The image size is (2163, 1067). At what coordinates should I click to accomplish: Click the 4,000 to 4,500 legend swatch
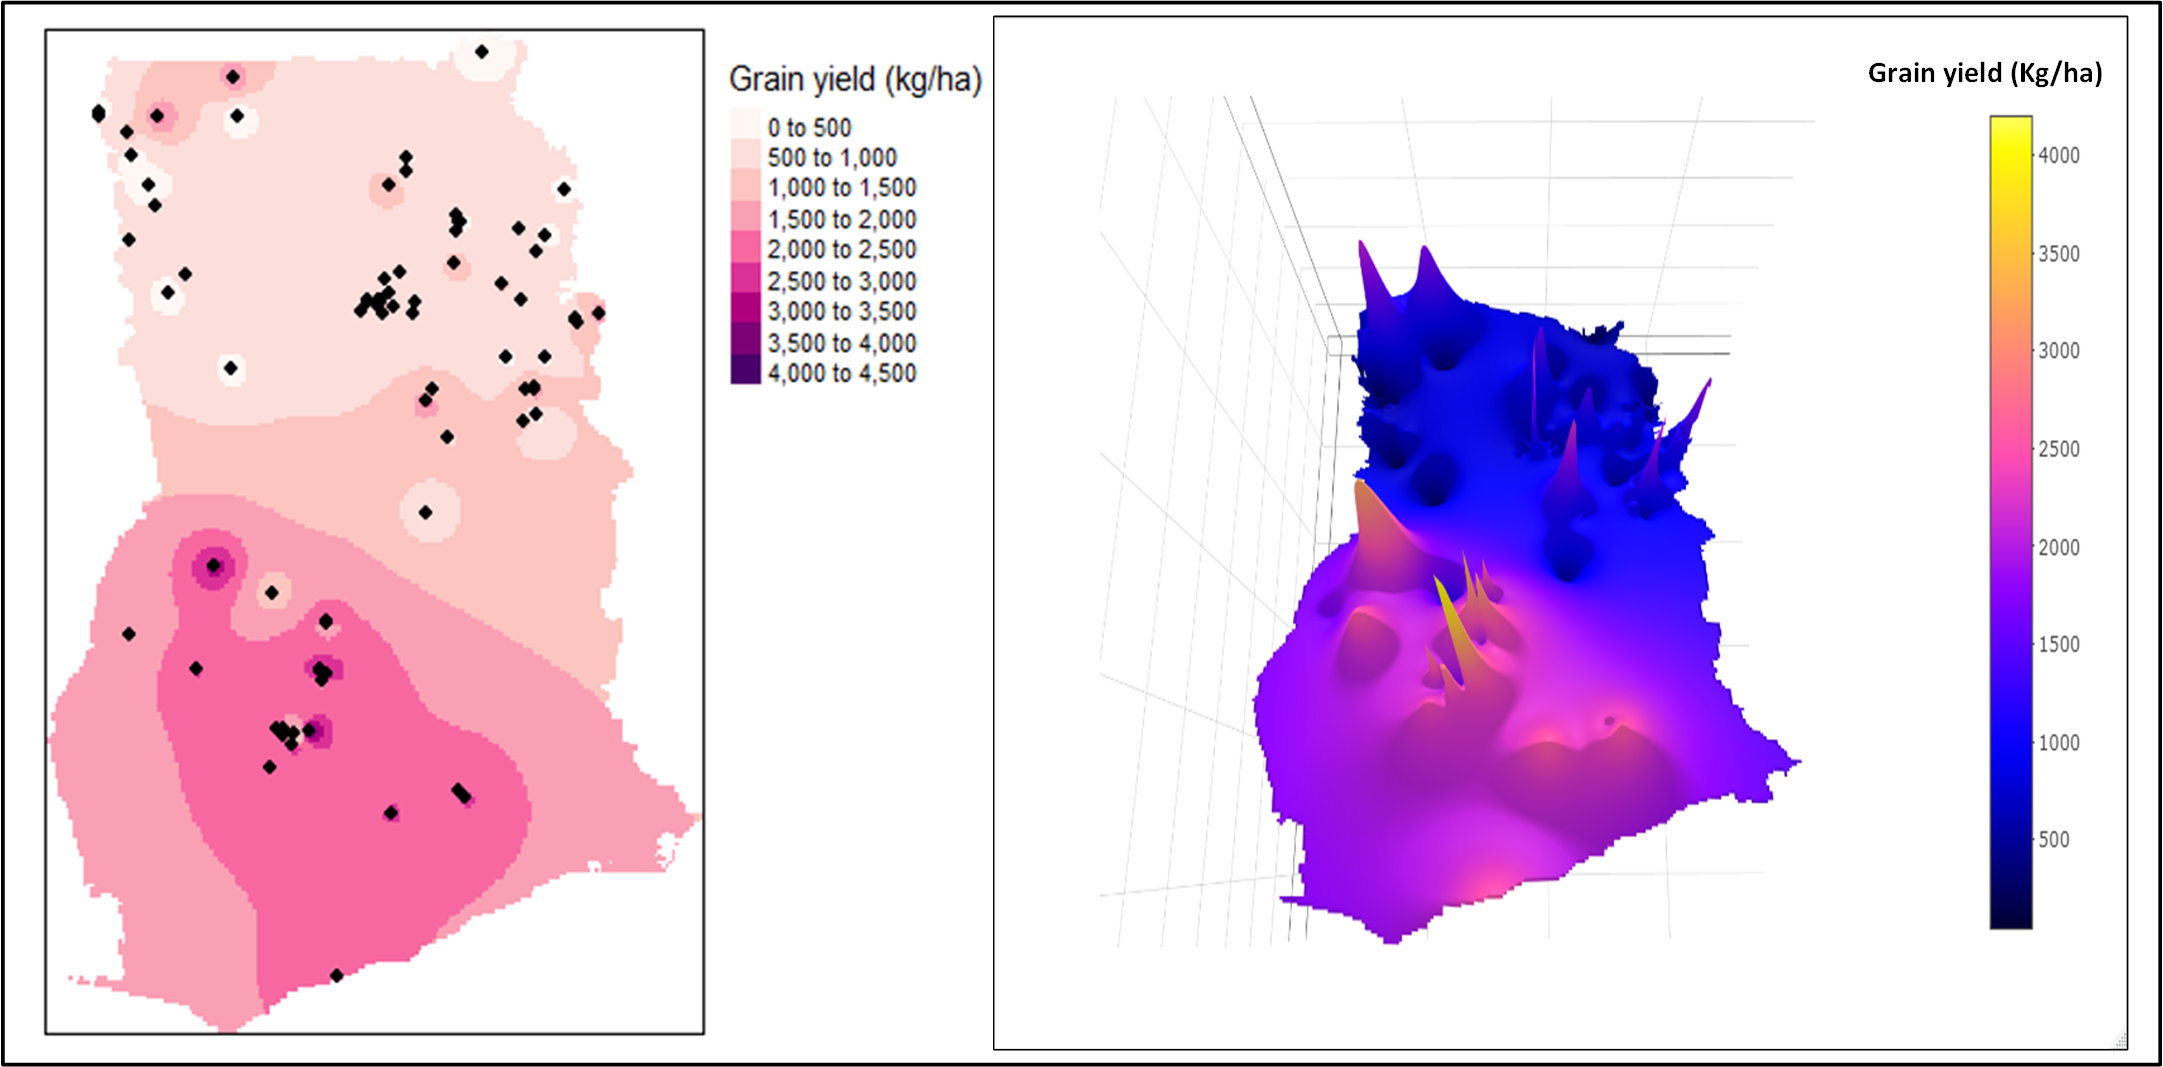point(746,372)
